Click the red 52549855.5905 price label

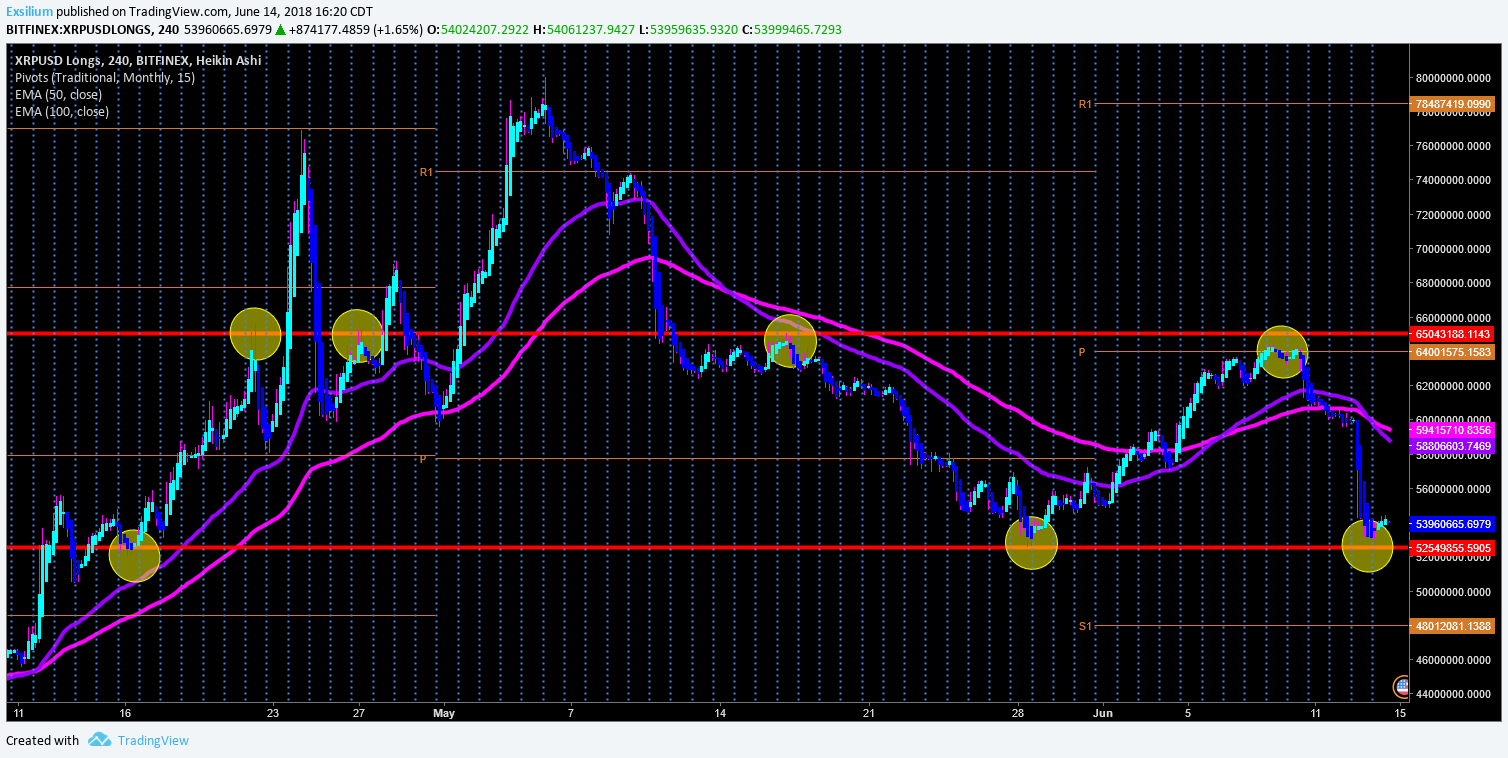point(1453,548)
